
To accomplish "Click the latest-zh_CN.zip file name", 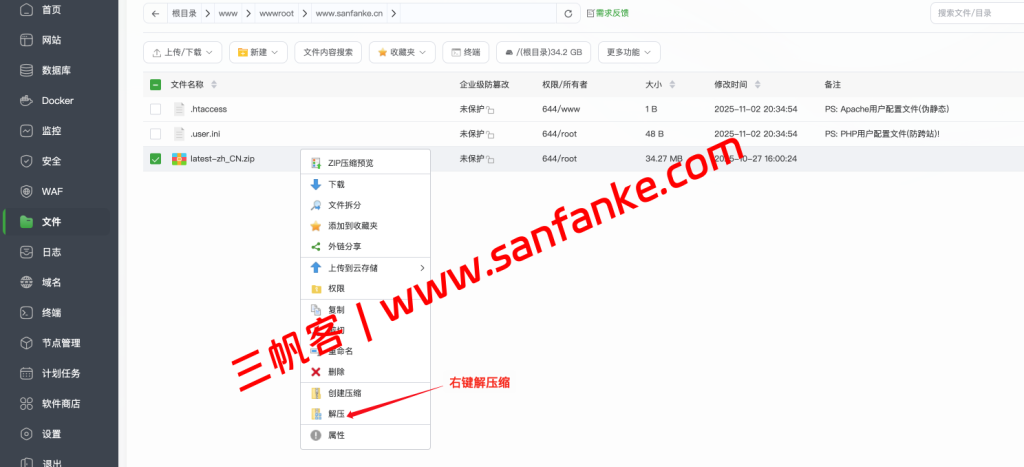I will click(x=222, y=159).
